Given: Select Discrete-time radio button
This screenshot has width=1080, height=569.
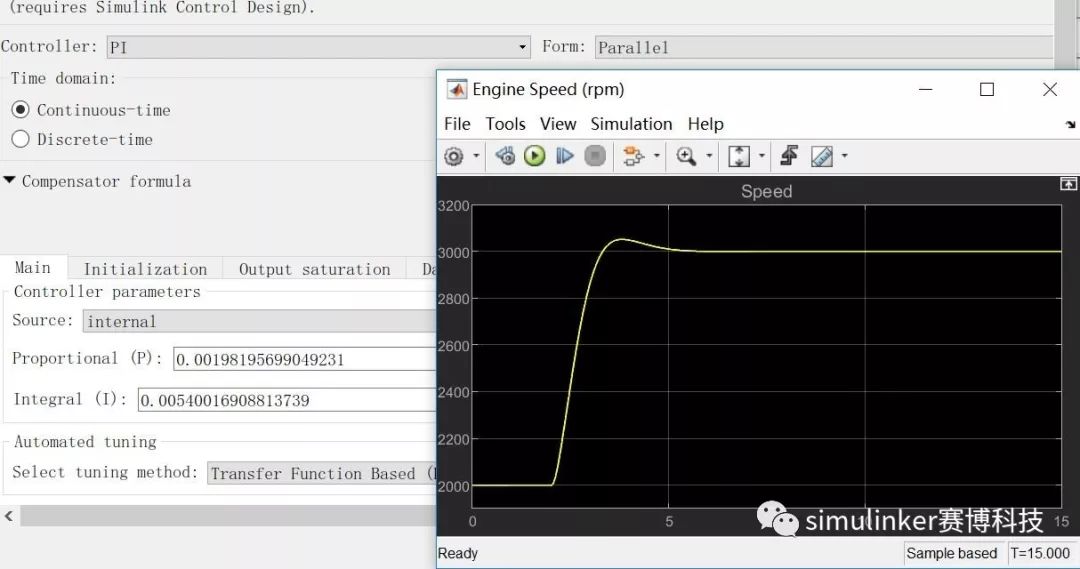Looking at the screenshot, I should [20, 139].
